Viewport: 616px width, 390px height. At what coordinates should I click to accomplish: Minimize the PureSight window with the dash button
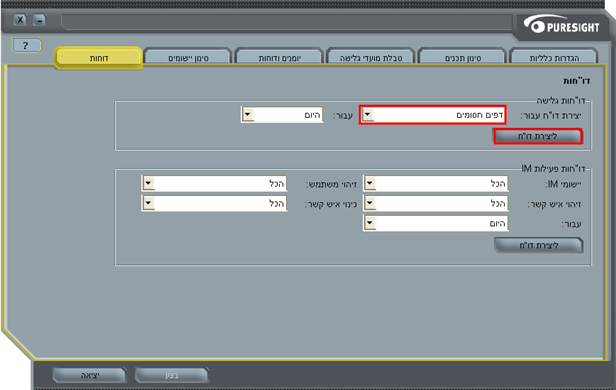pyautogui.click(x=39, y=20)
